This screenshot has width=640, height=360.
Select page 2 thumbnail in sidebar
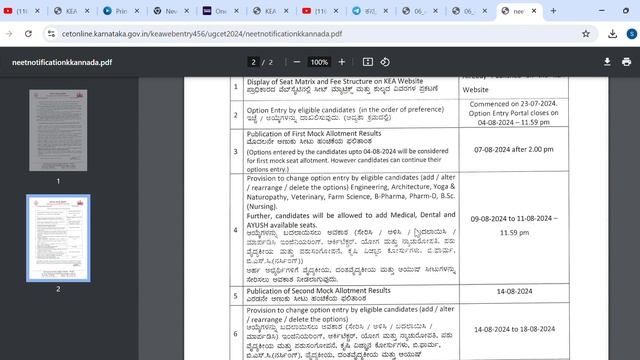point(58,238)
